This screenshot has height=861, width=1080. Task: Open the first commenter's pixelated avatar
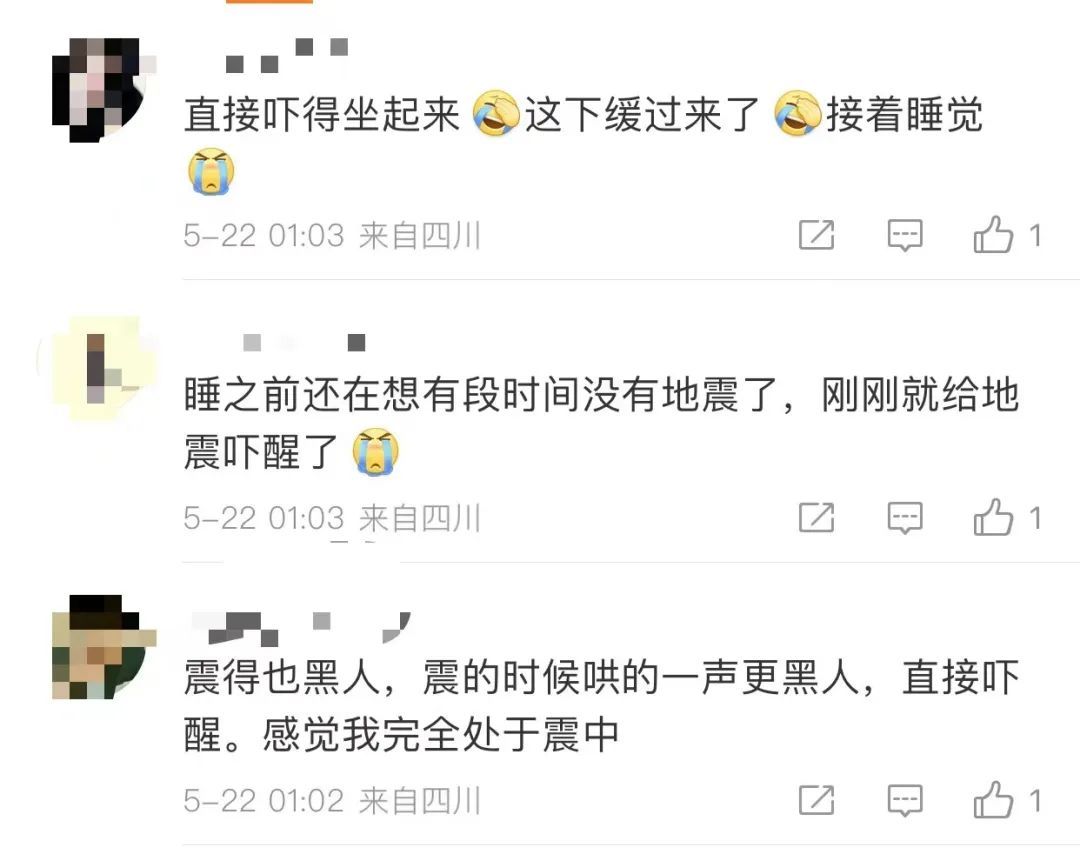tap(104, 90)
